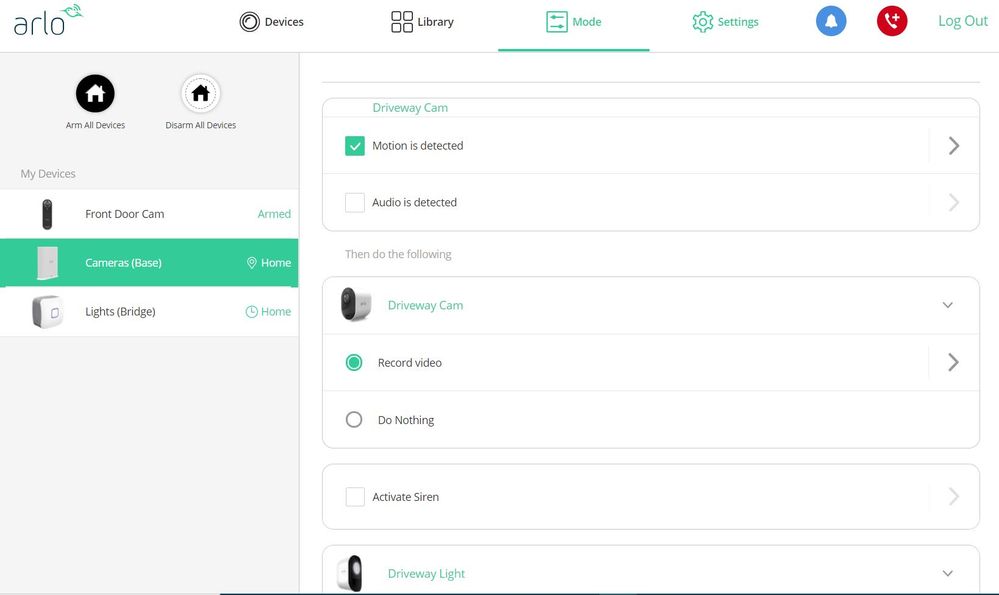Switch to the Library tab
Screen dimensions: 999x595
click(422, 22)
